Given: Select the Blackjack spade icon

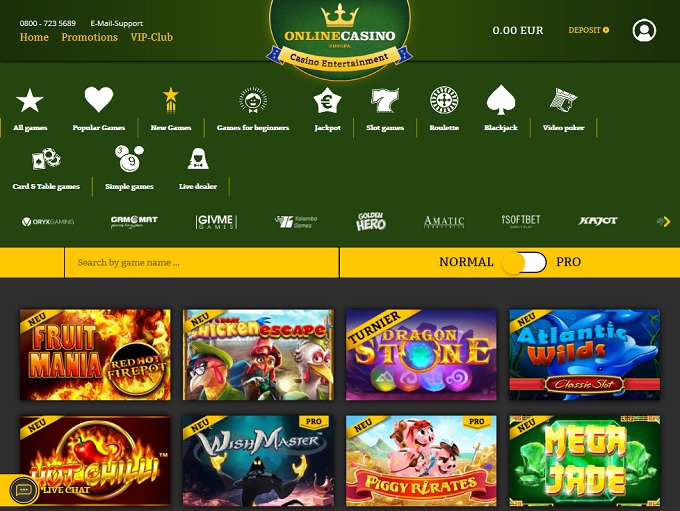Looking at the screenshot, I should pos(501,100).
